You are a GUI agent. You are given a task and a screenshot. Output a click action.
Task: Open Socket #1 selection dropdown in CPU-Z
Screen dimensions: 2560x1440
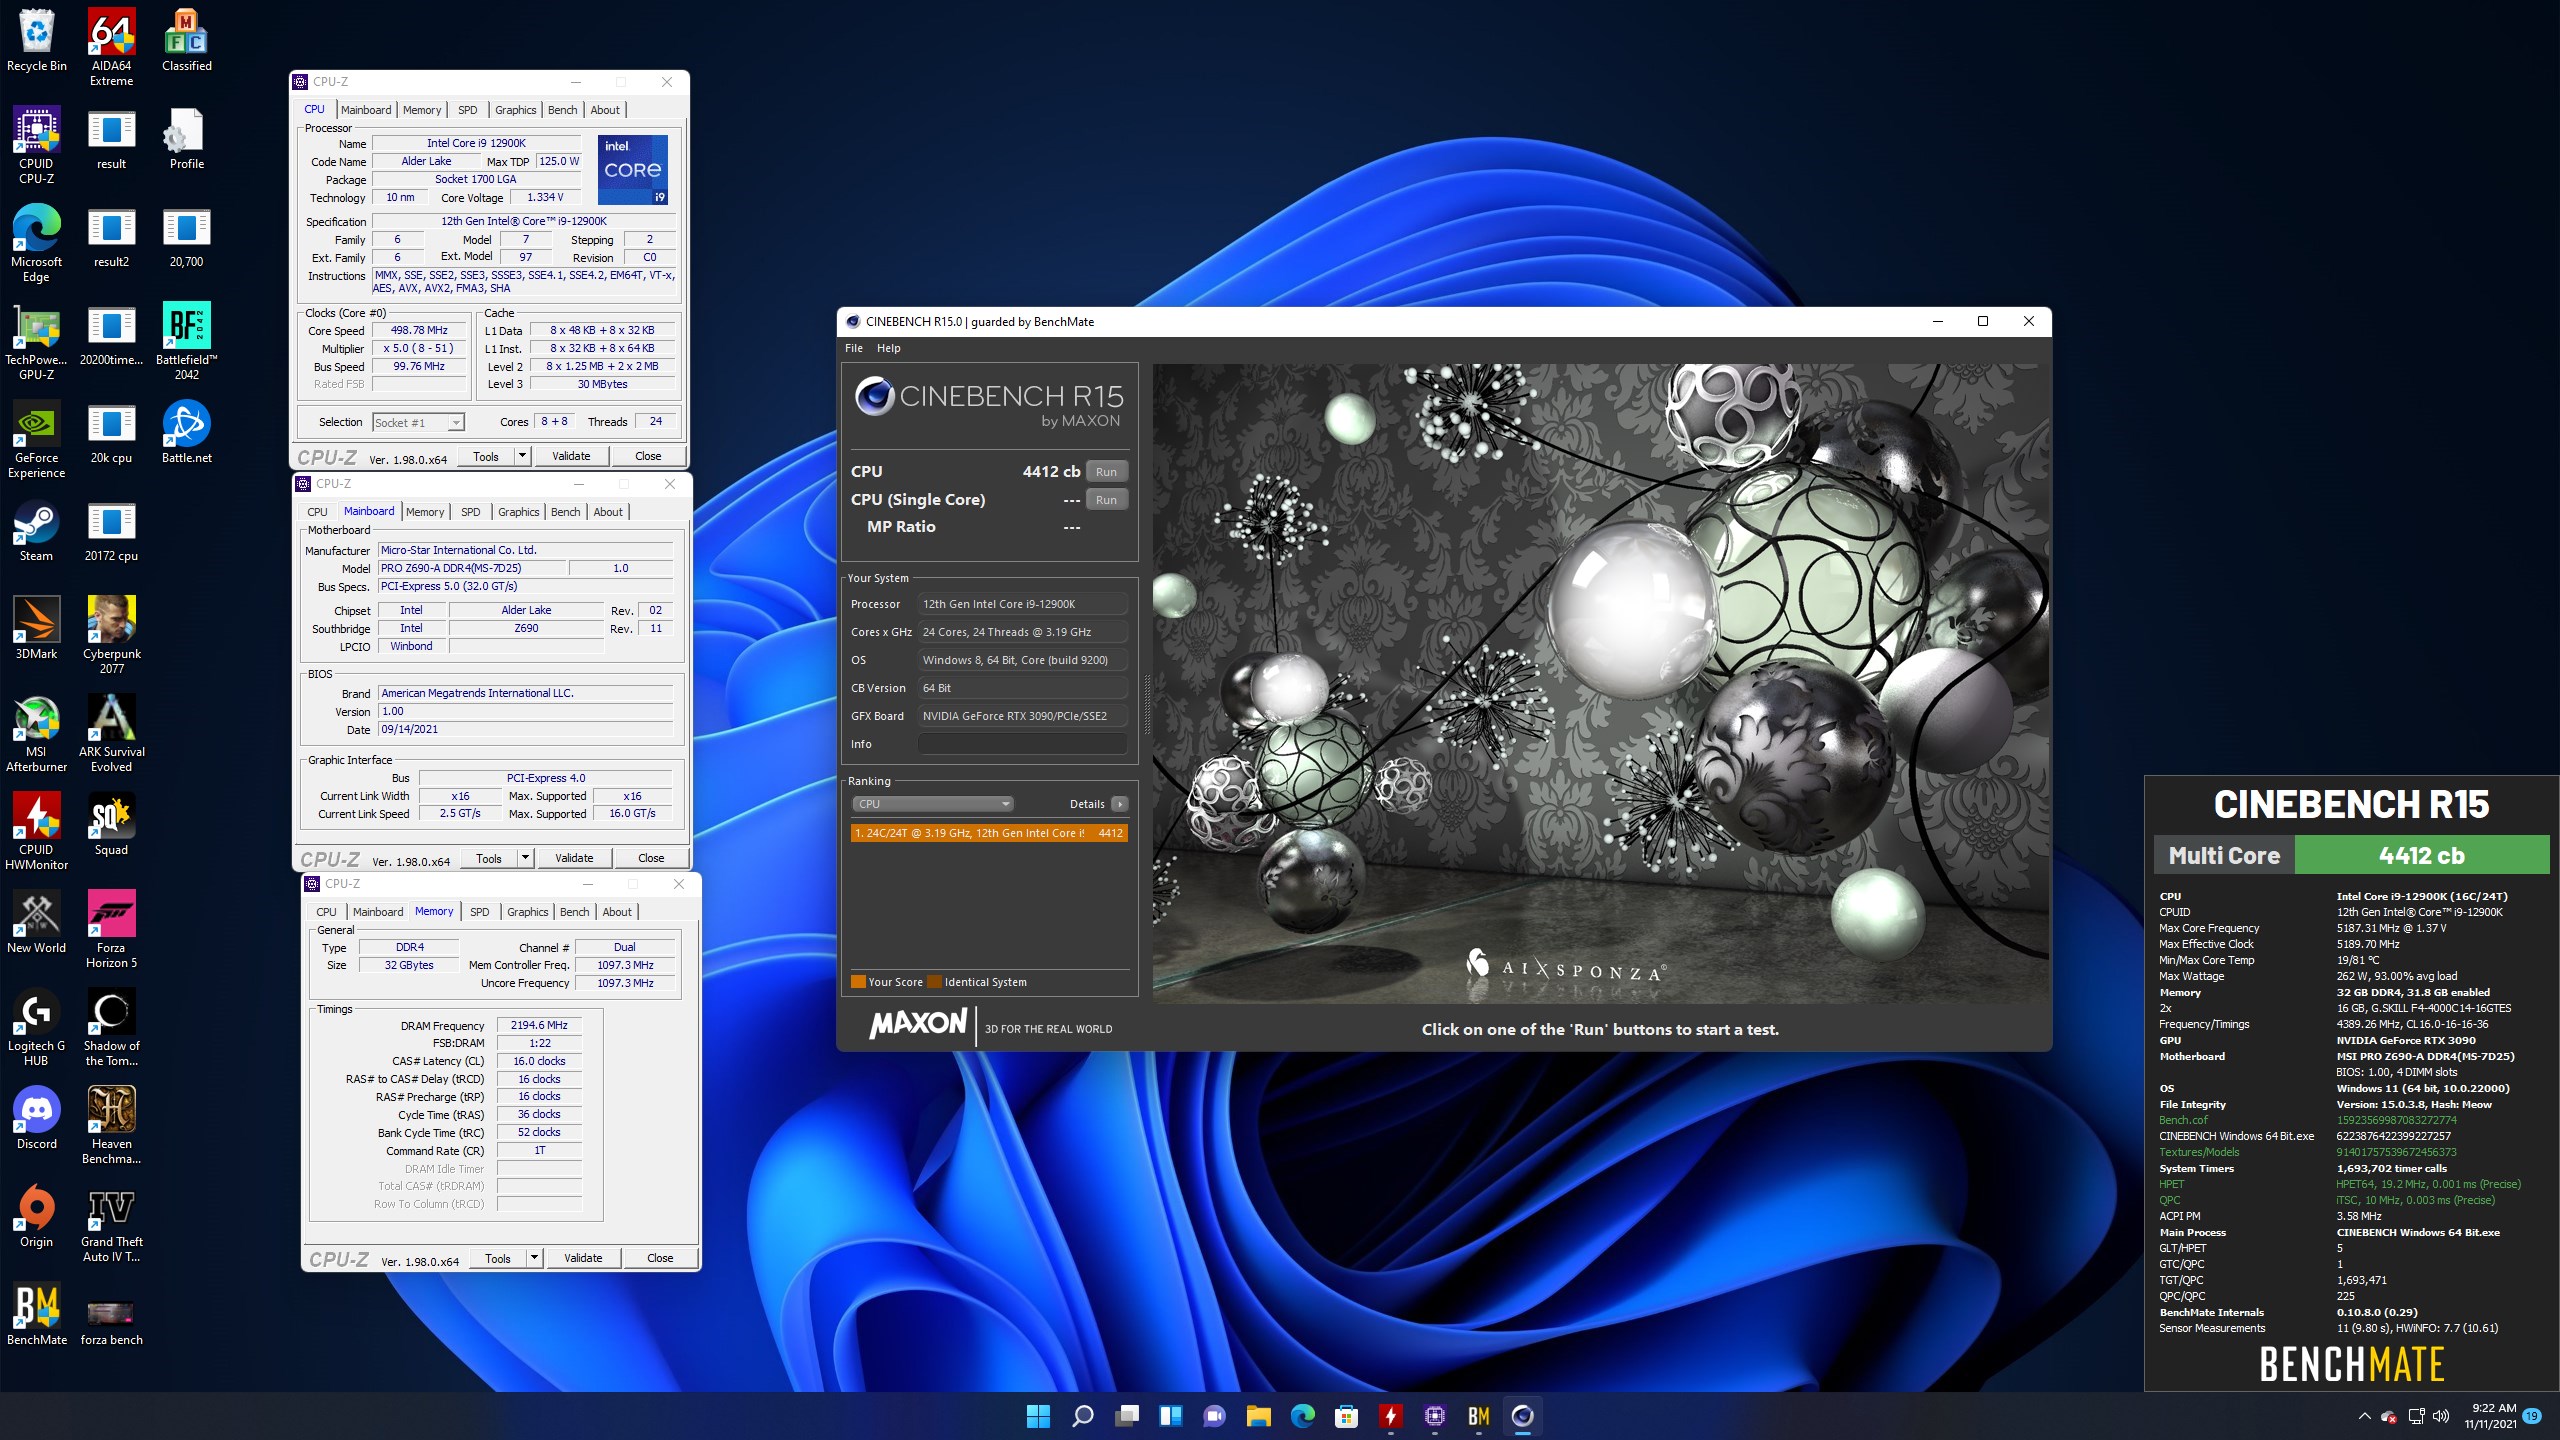coord(418,423)
